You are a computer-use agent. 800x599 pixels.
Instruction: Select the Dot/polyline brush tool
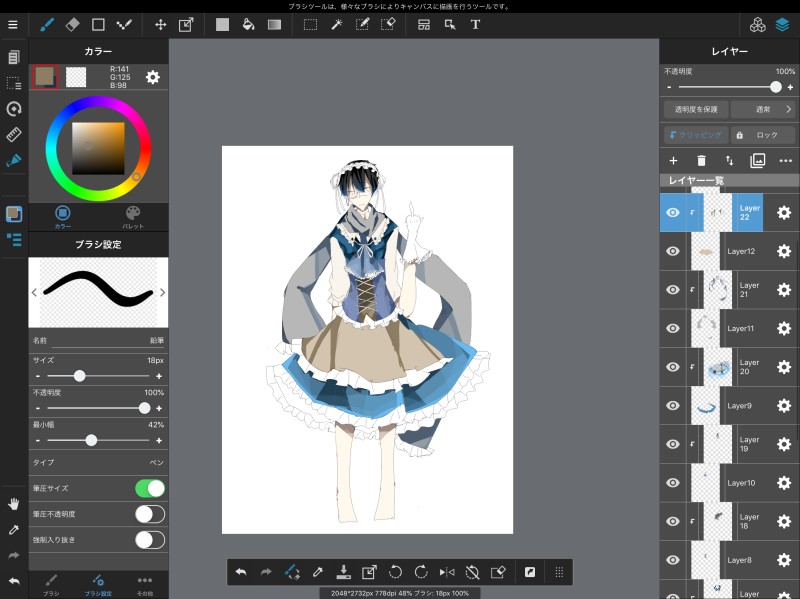pyautogui.click(x=124, y=24)
